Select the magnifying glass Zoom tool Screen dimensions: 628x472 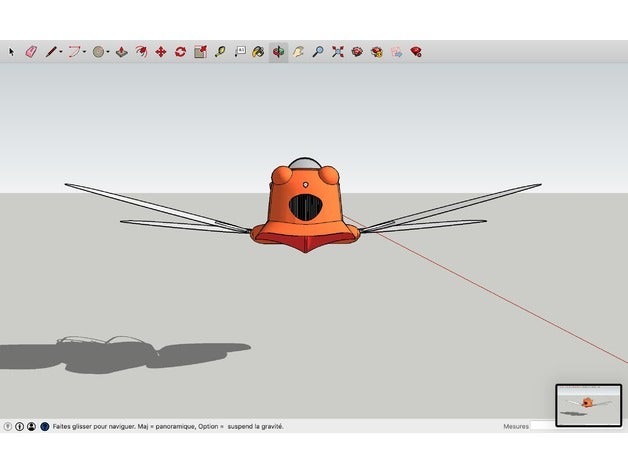point(317,51)
